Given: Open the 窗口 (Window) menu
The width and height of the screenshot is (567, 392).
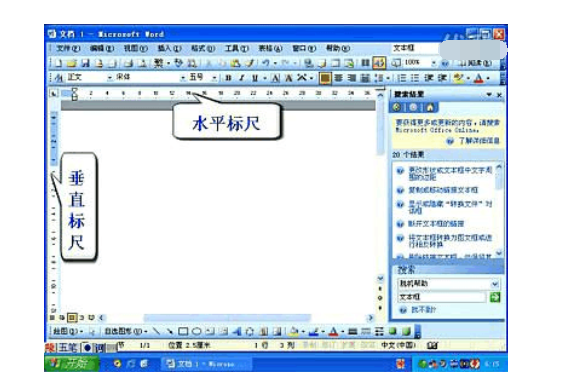Looking at the screenshot, I should tap(304, 48).
